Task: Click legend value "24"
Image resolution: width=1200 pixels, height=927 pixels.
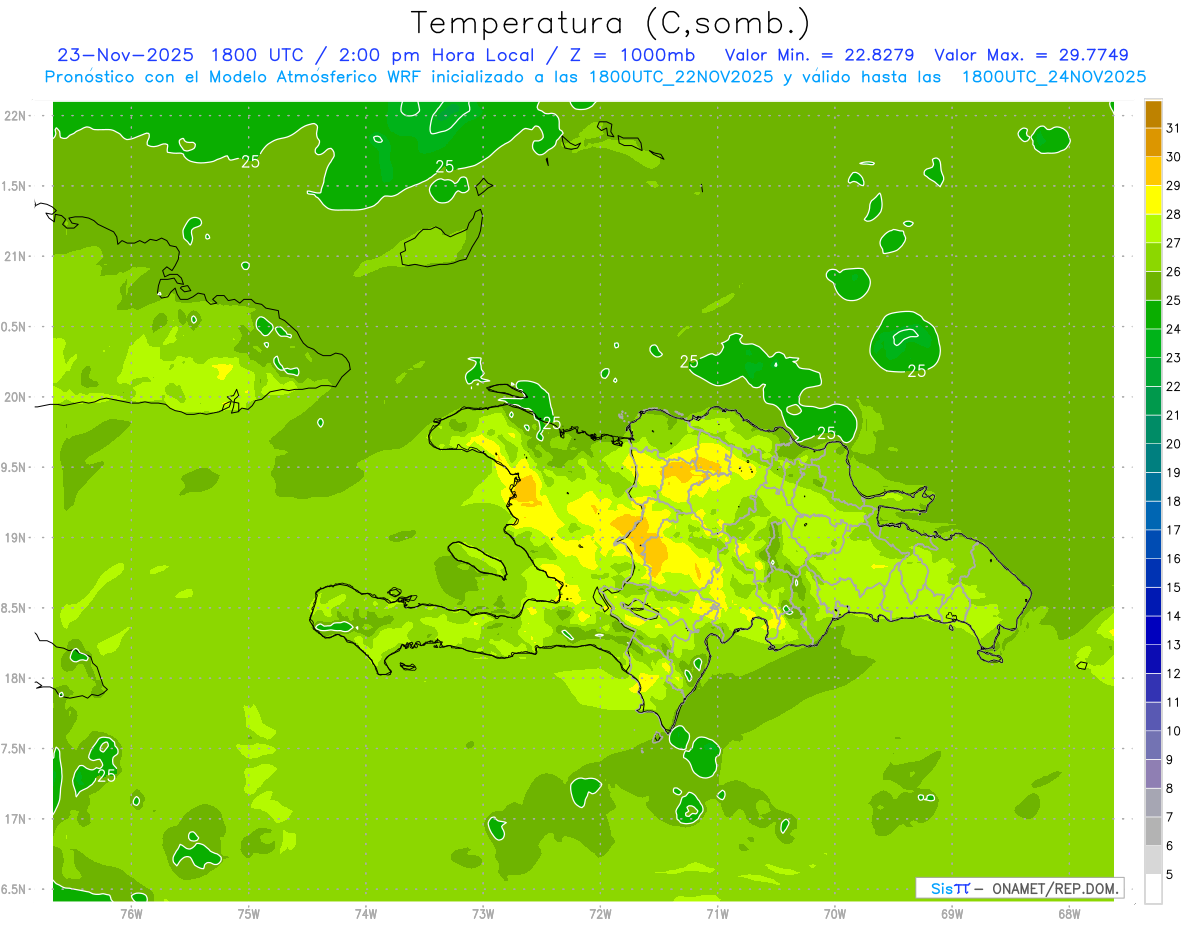Action: 1174,329
